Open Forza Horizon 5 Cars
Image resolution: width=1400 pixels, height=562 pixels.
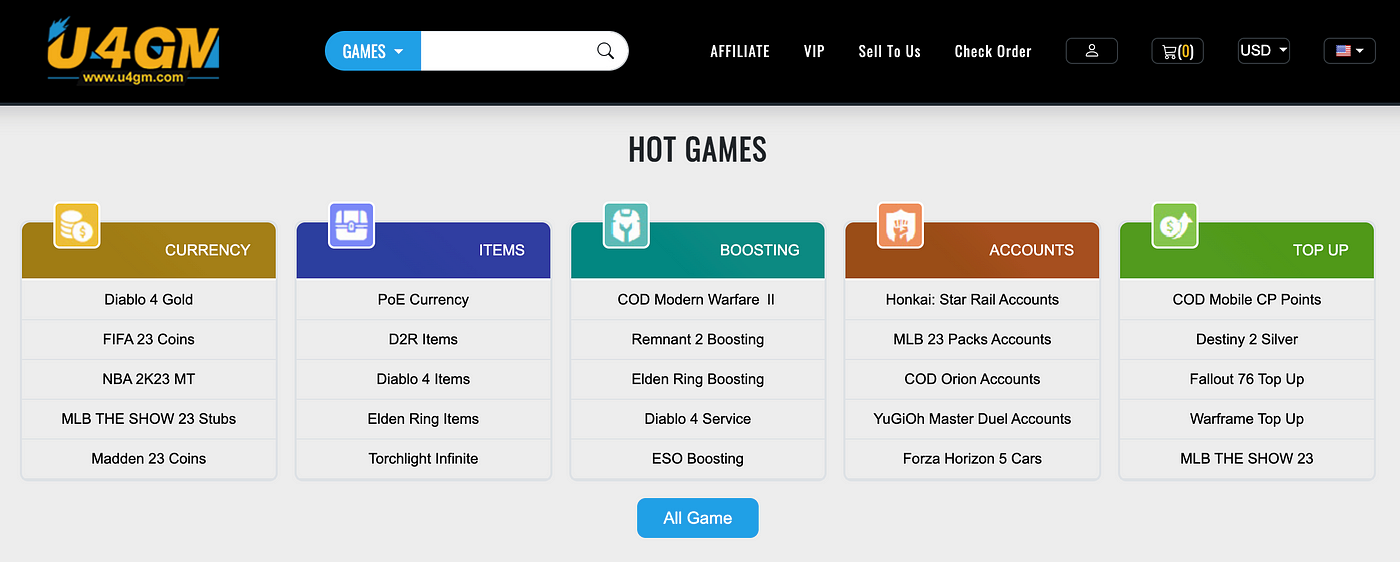[x=972, y=459]
